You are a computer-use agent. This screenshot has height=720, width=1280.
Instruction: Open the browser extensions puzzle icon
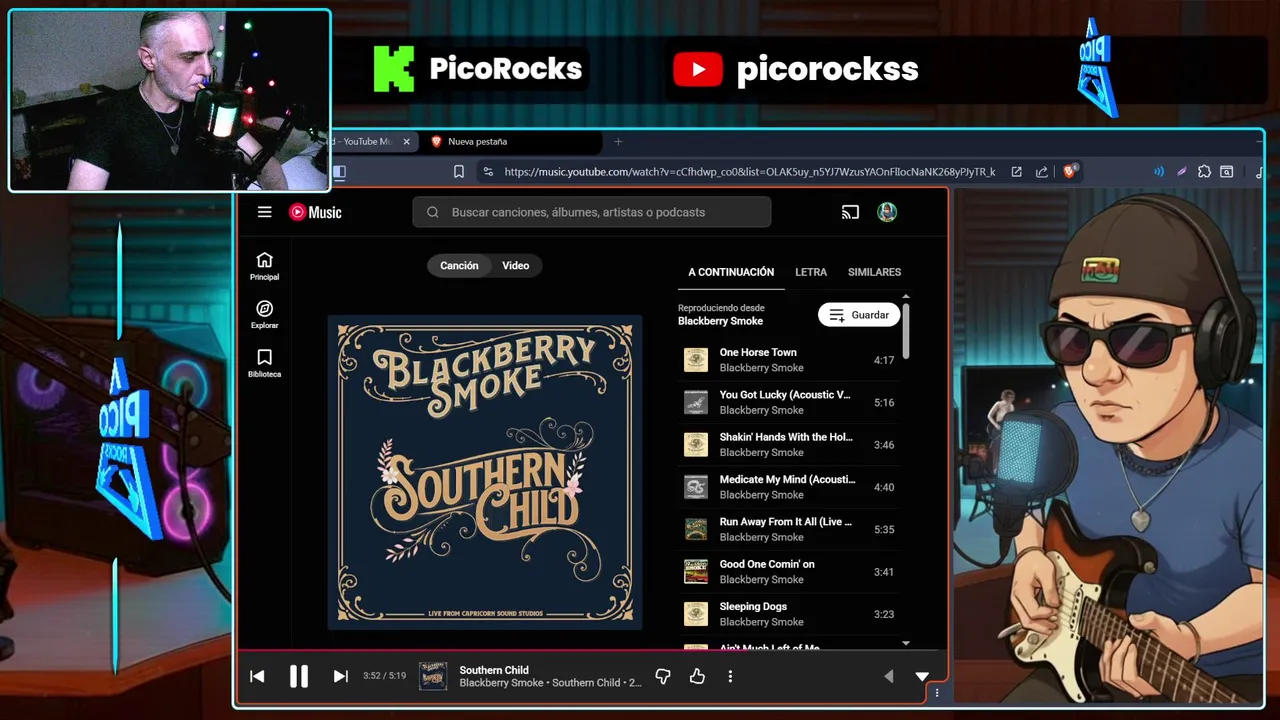(x=1204, y=171)
